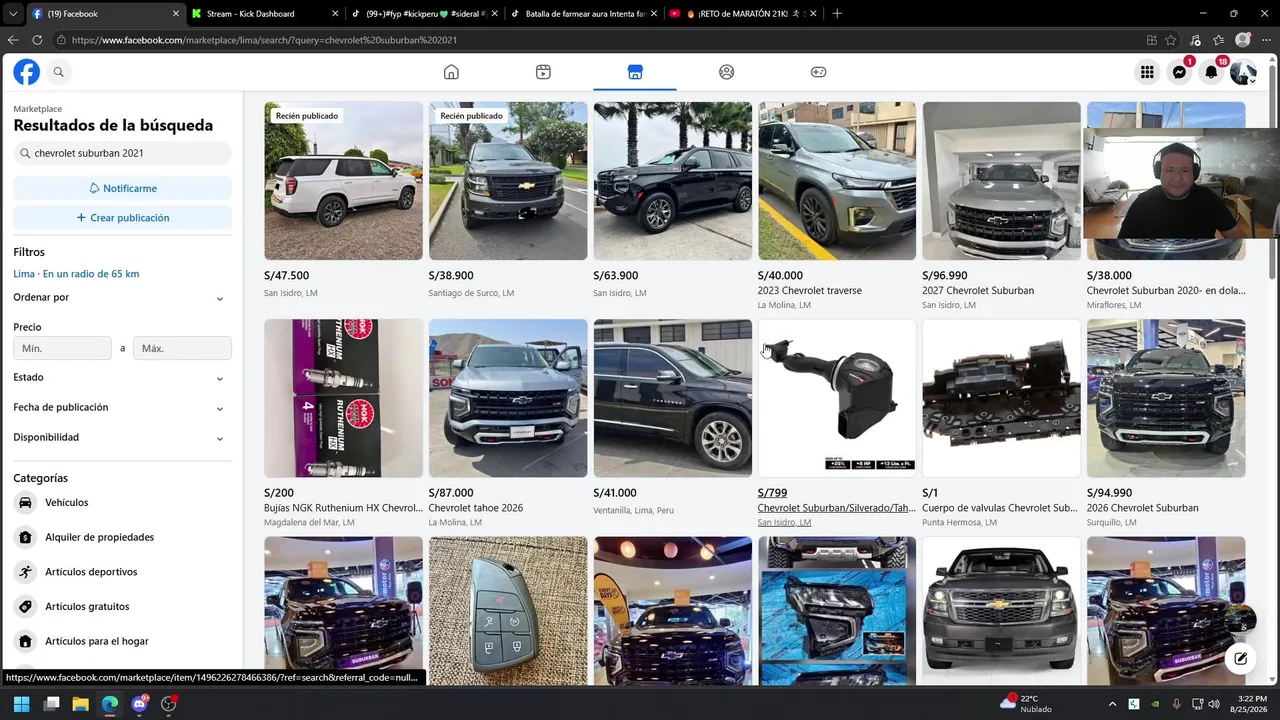
Task: Click the Alquiler de propiedades category icon
Action: 25,537
